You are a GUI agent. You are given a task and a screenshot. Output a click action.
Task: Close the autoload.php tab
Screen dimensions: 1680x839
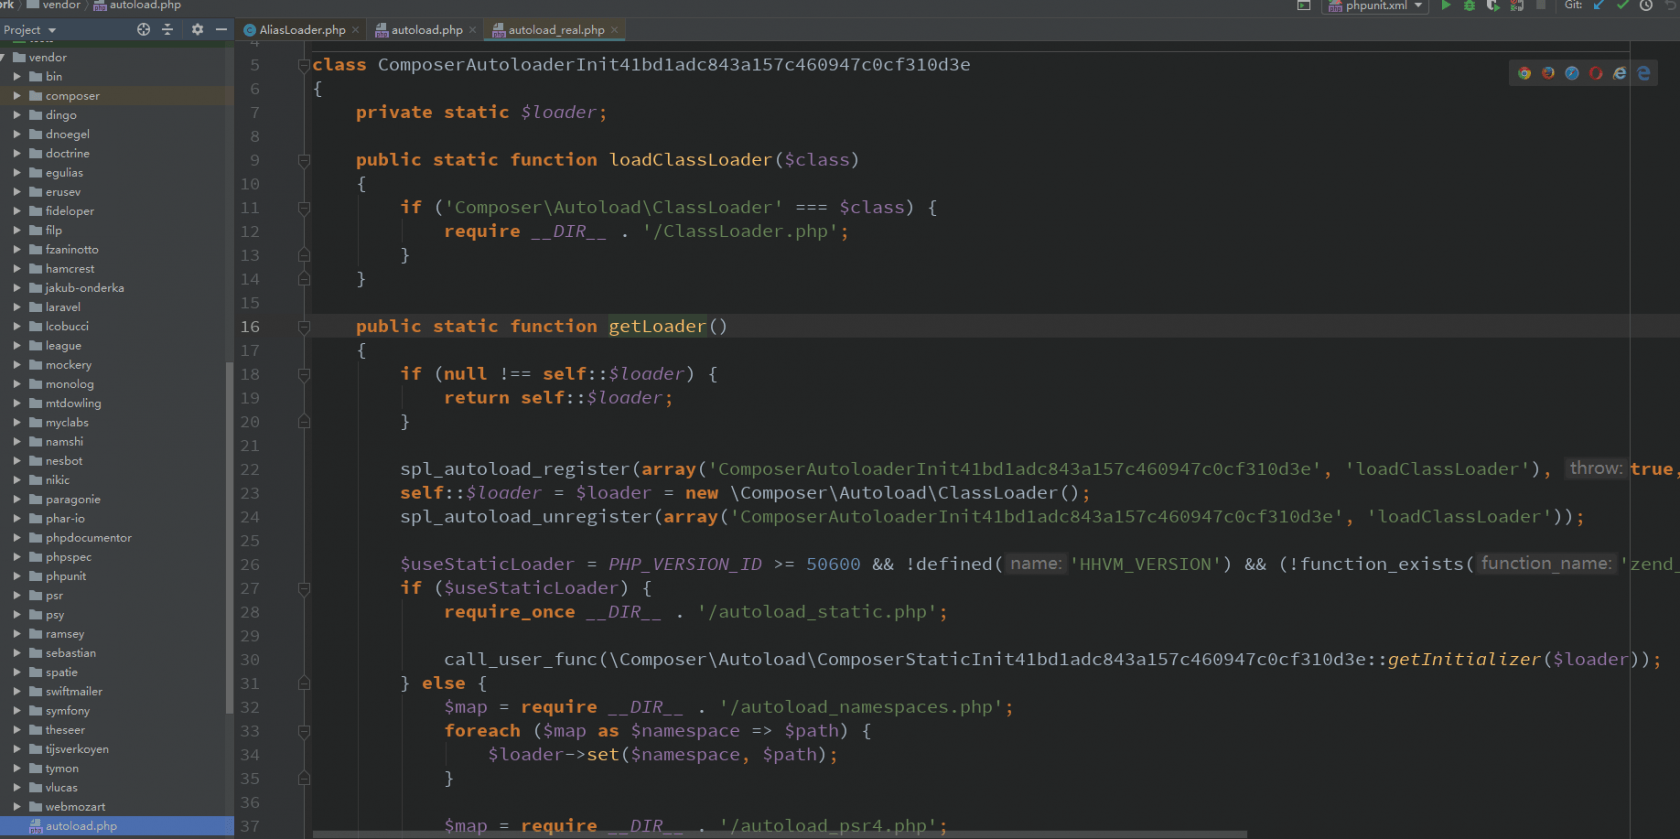coord(472,30)
